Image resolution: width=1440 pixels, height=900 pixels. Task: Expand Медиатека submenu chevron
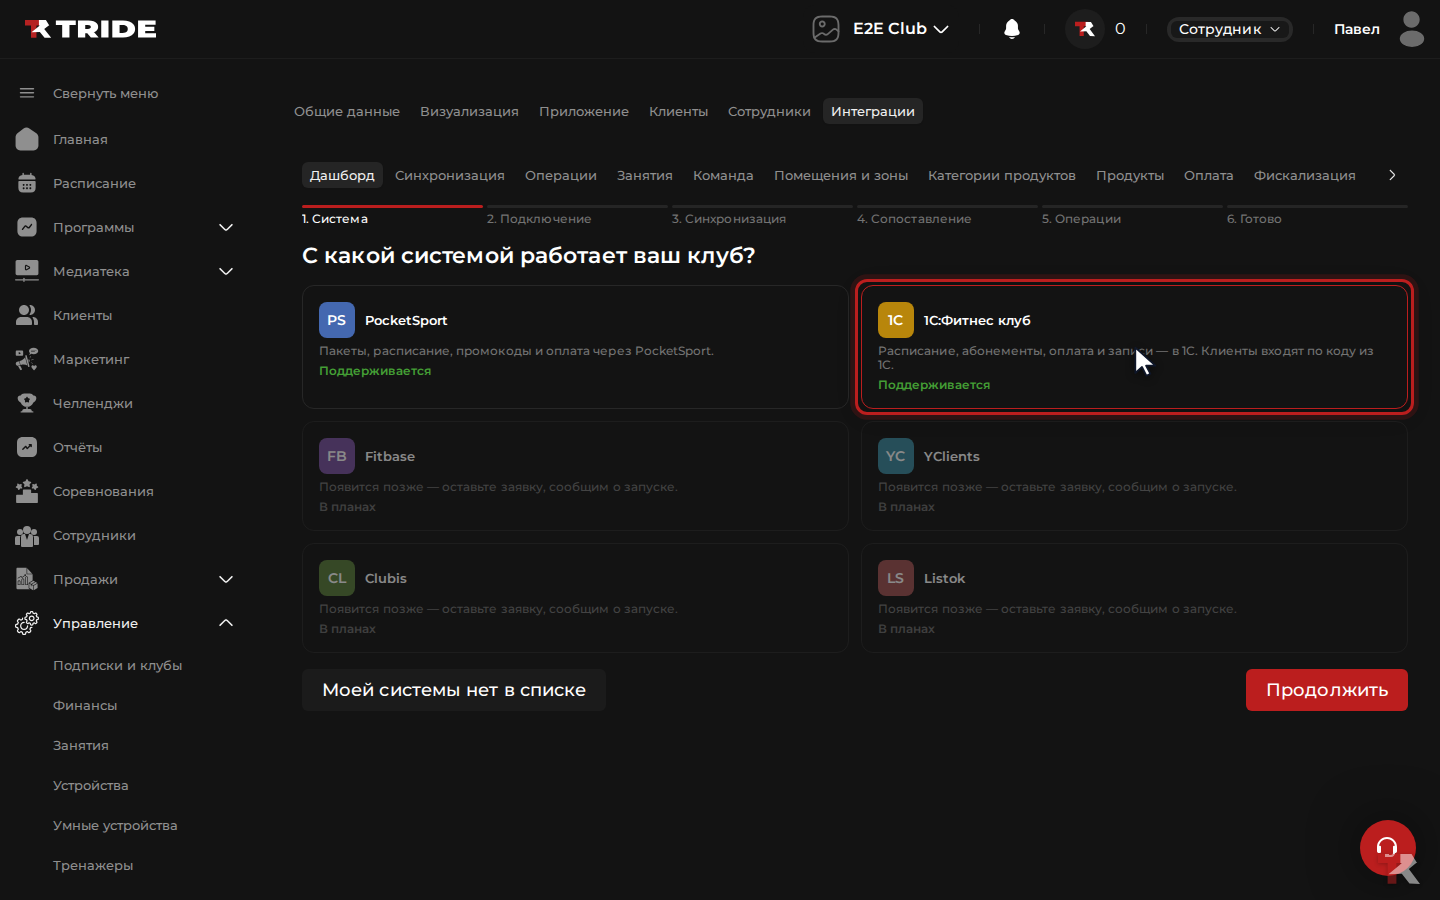coord(226,271)
